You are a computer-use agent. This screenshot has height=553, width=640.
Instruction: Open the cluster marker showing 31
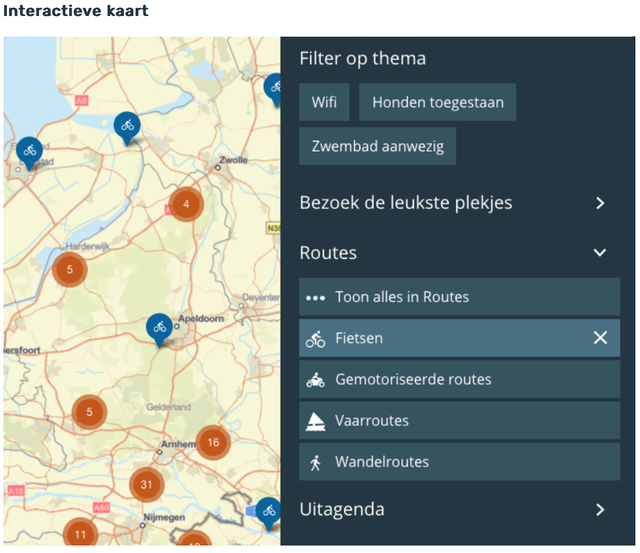(147, 485)
